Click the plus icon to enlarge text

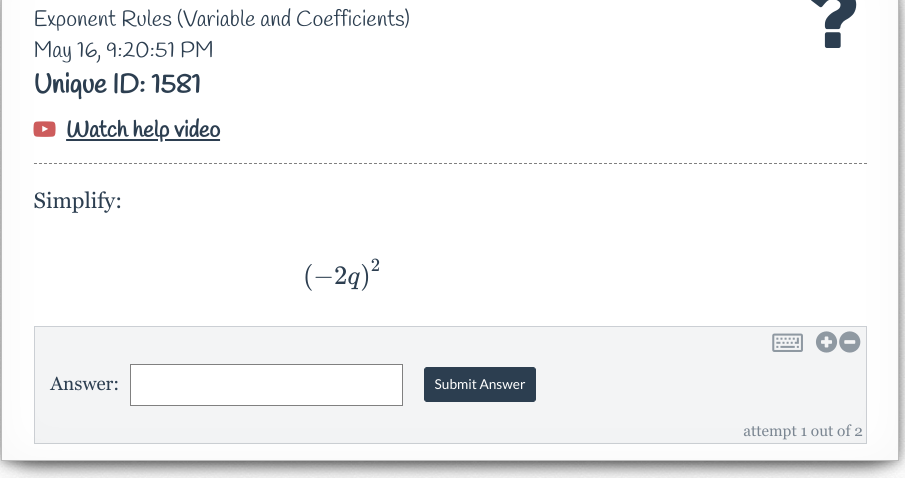coord(826,342)
